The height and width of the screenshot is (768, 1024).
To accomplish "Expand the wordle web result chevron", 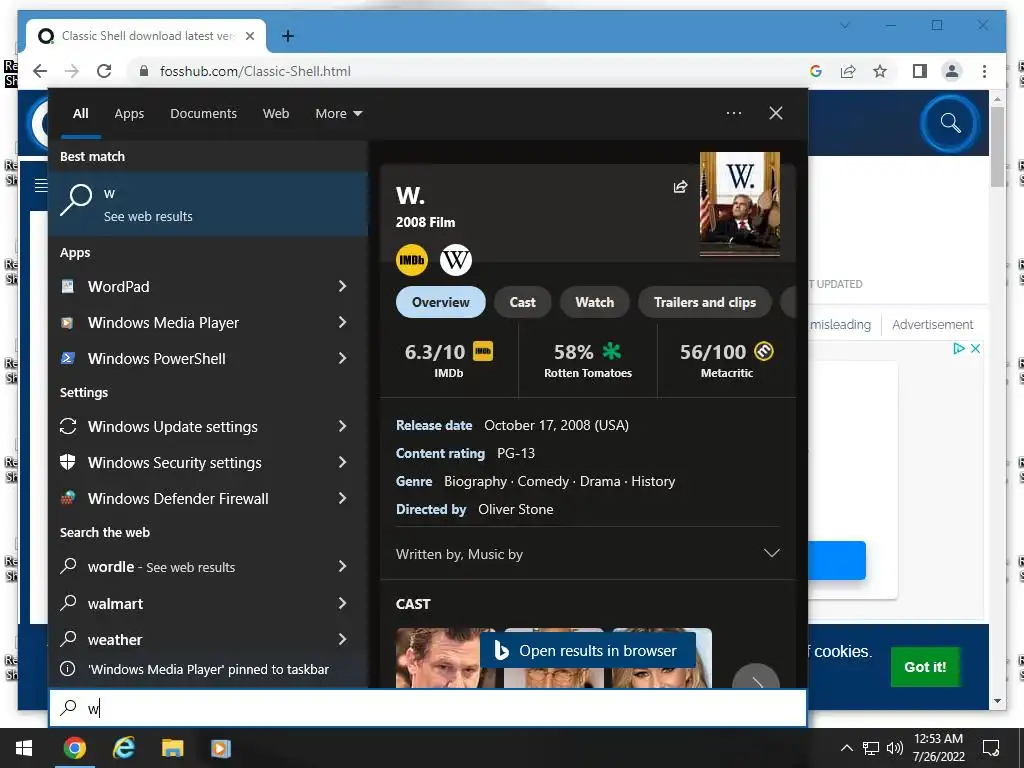I will (342, 566).
